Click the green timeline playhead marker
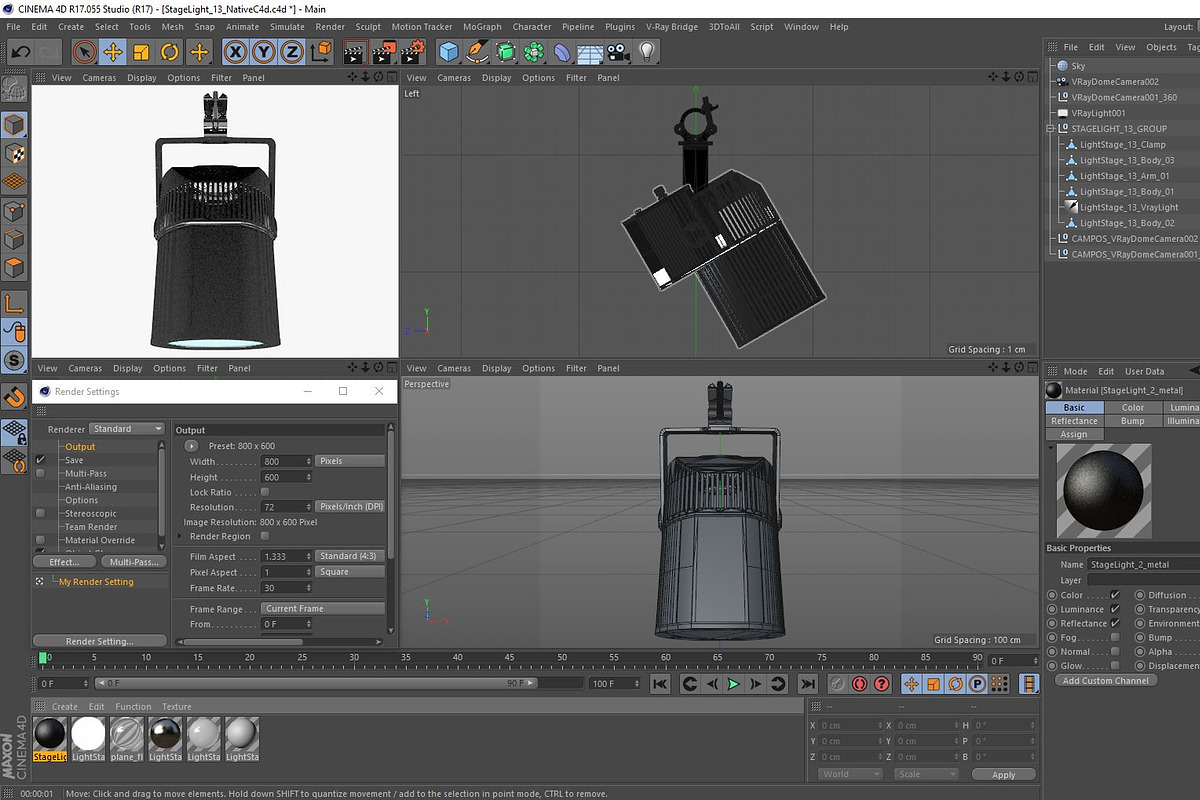 [43, 658]
